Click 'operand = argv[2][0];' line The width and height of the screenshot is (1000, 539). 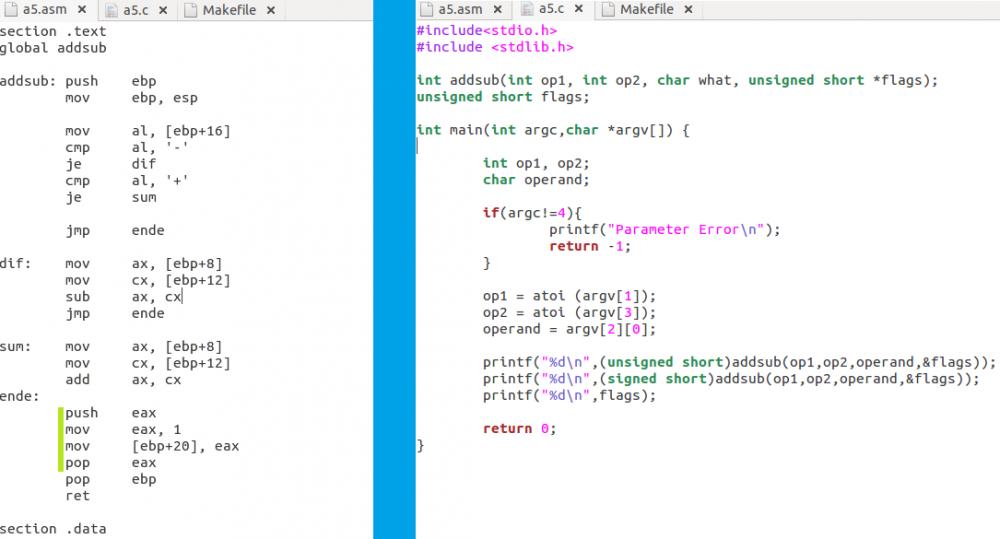click(x=570, y=329)
